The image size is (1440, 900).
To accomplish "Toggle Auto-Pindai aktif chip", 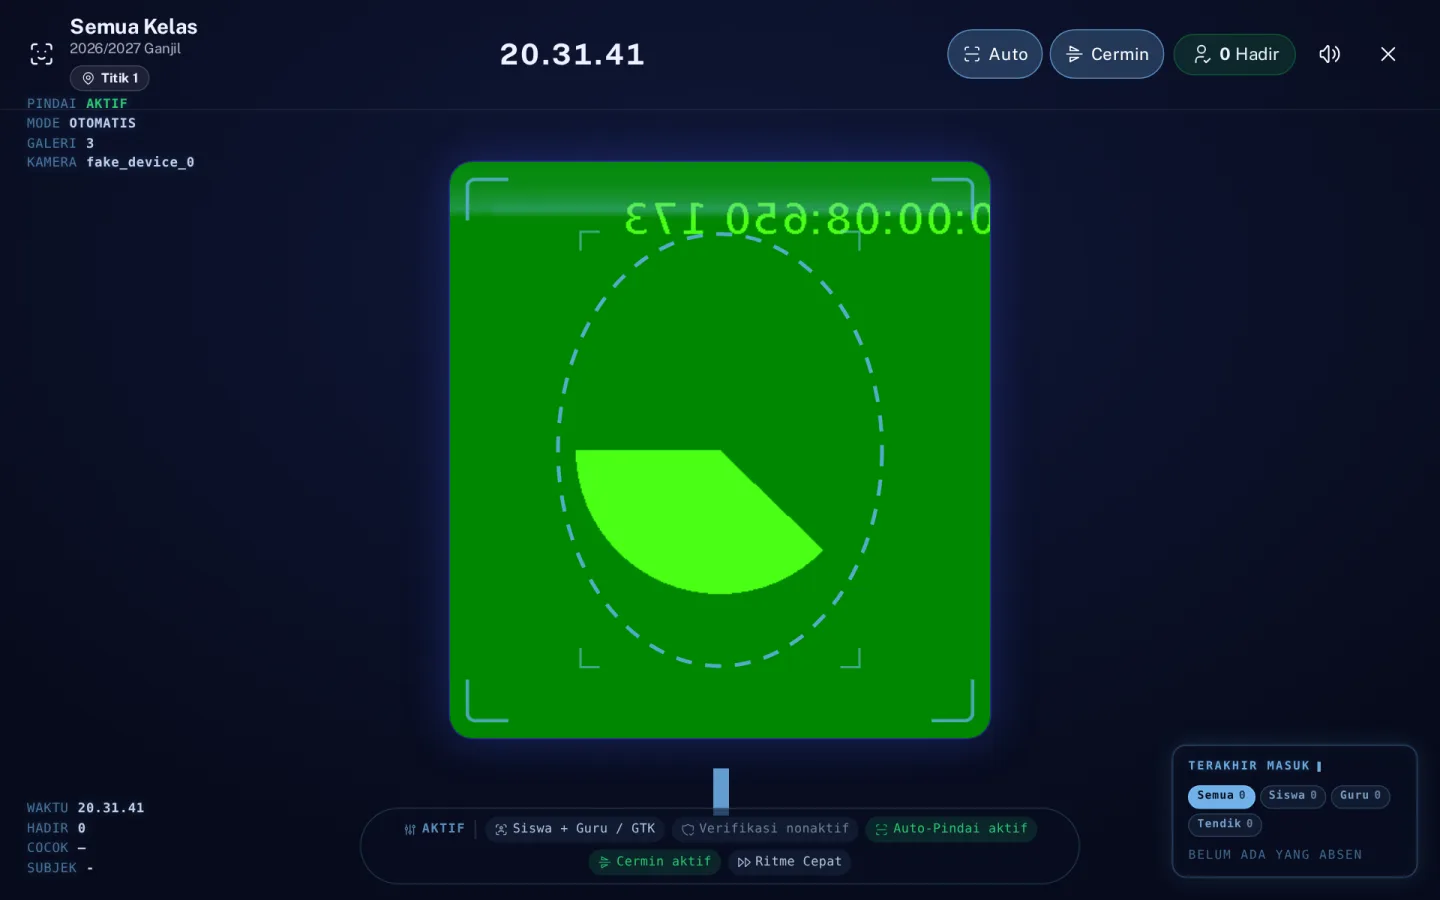I will [x=951, y=829].
